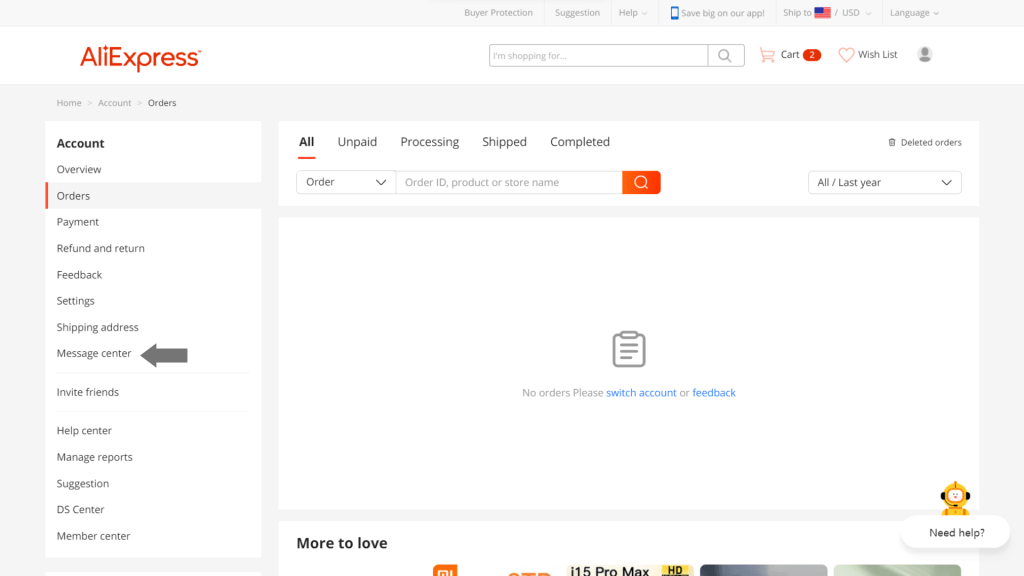Click the empty orders clipboard icon
Screen dimensions: 1024x576
[629, 349]
